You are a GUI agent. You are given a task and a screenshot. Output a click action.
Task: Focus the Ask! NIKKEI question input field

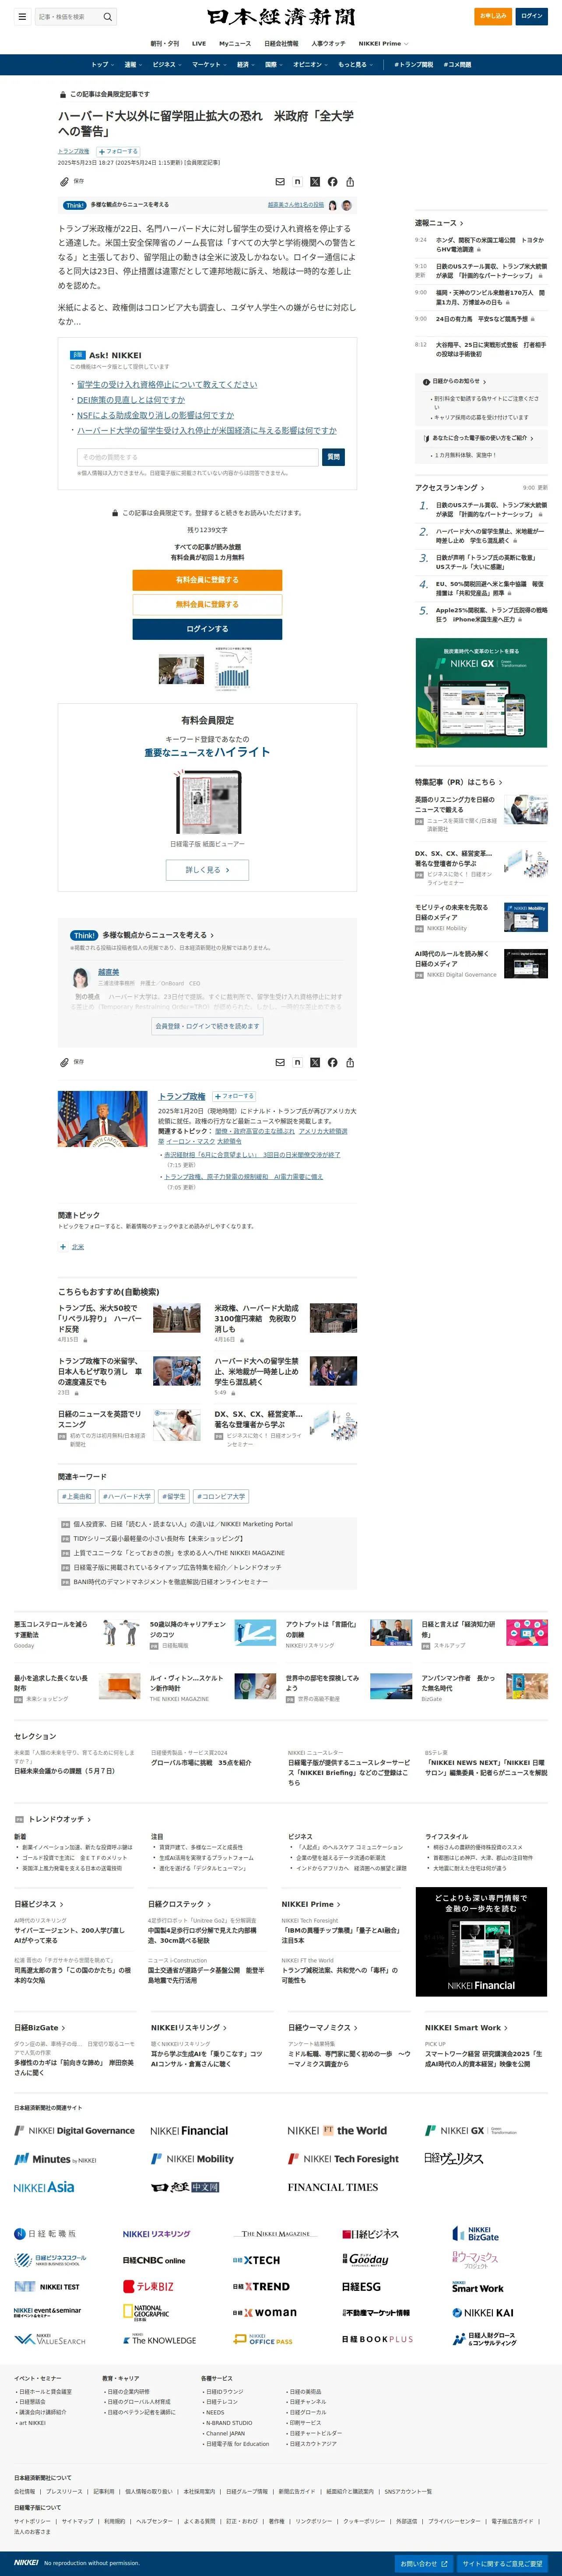[198, 457]
